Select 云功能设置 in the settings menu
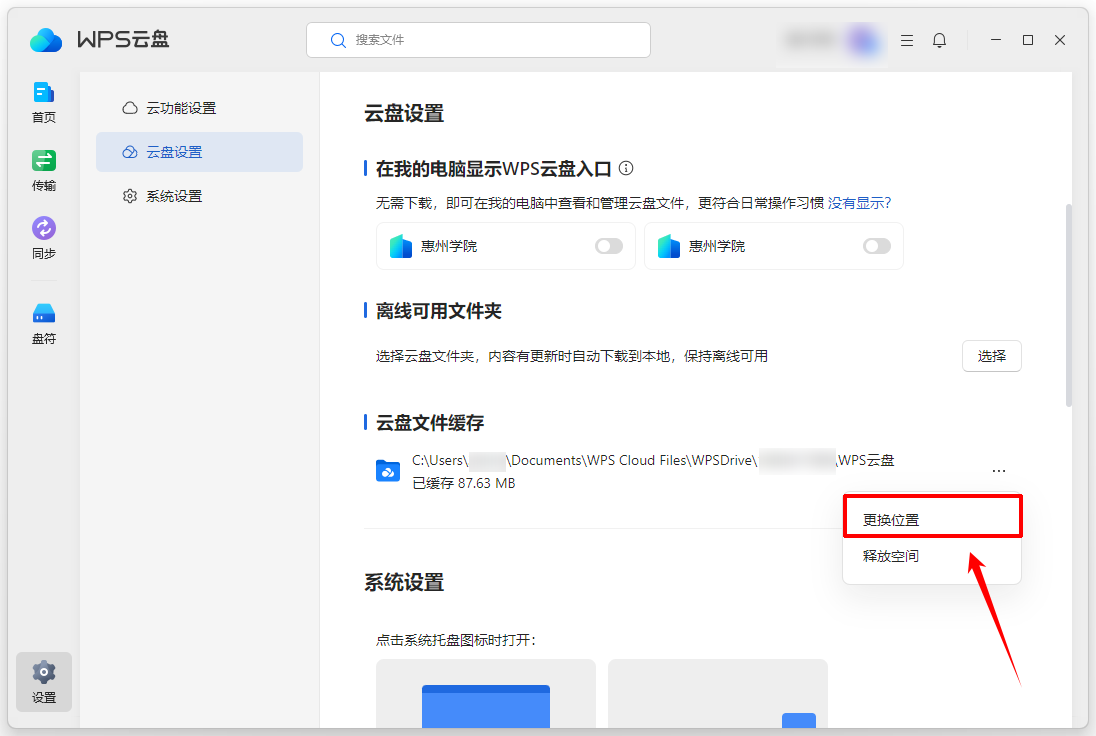This screenshot has width=1096, height=736. (x=199, y=108)
